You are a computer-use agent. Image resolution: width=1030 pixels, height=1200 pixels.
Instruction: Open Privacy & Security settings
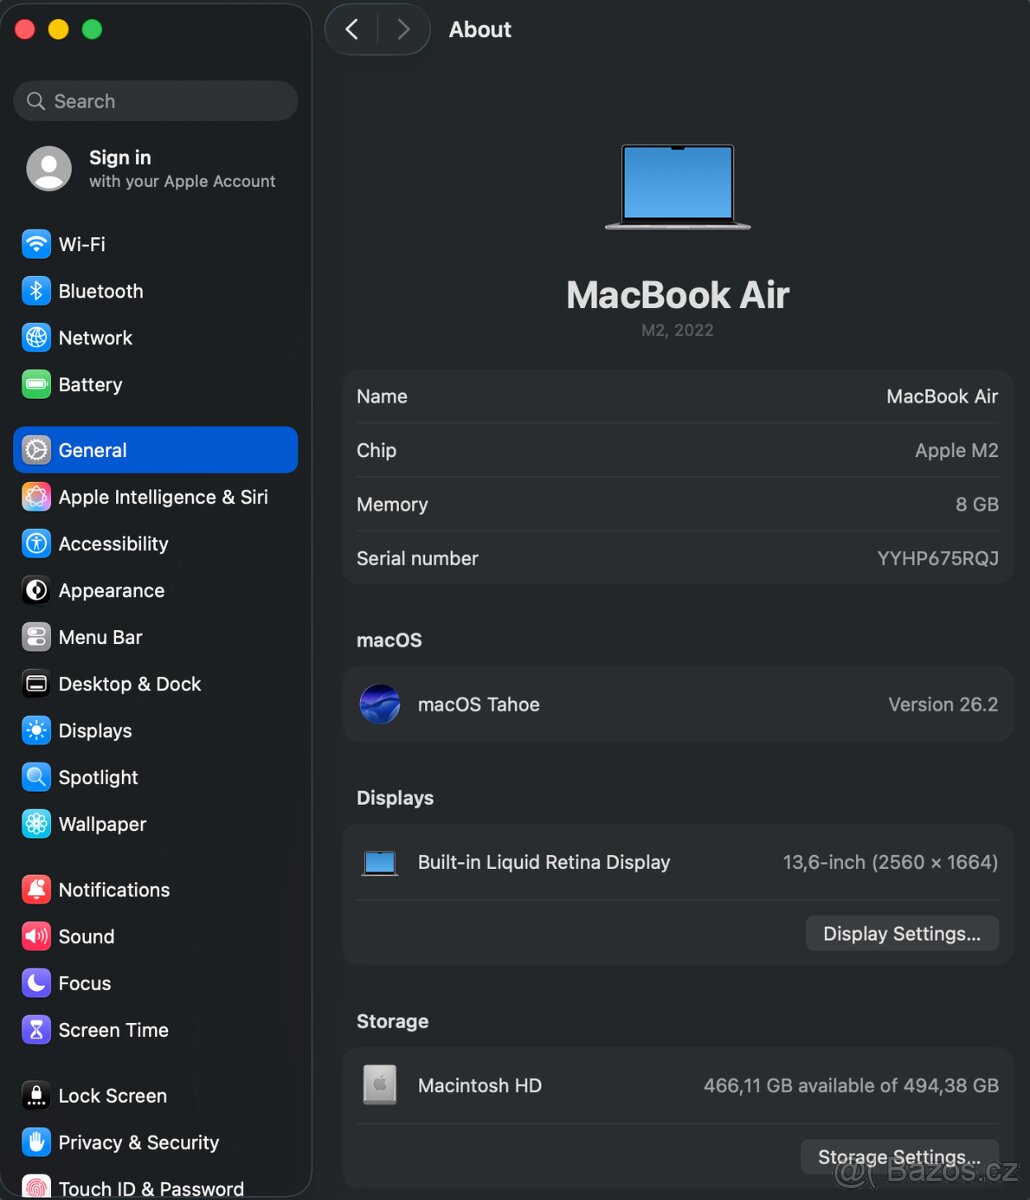[x=138, y=1142]
